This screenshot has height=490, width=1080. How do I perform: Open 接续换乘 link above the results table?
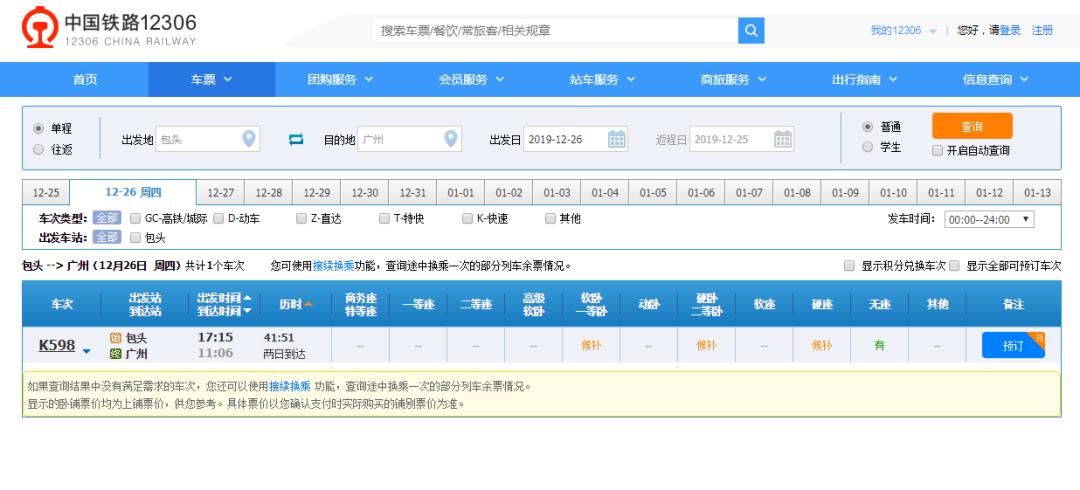pyautogui.click(x=333, y=266)
